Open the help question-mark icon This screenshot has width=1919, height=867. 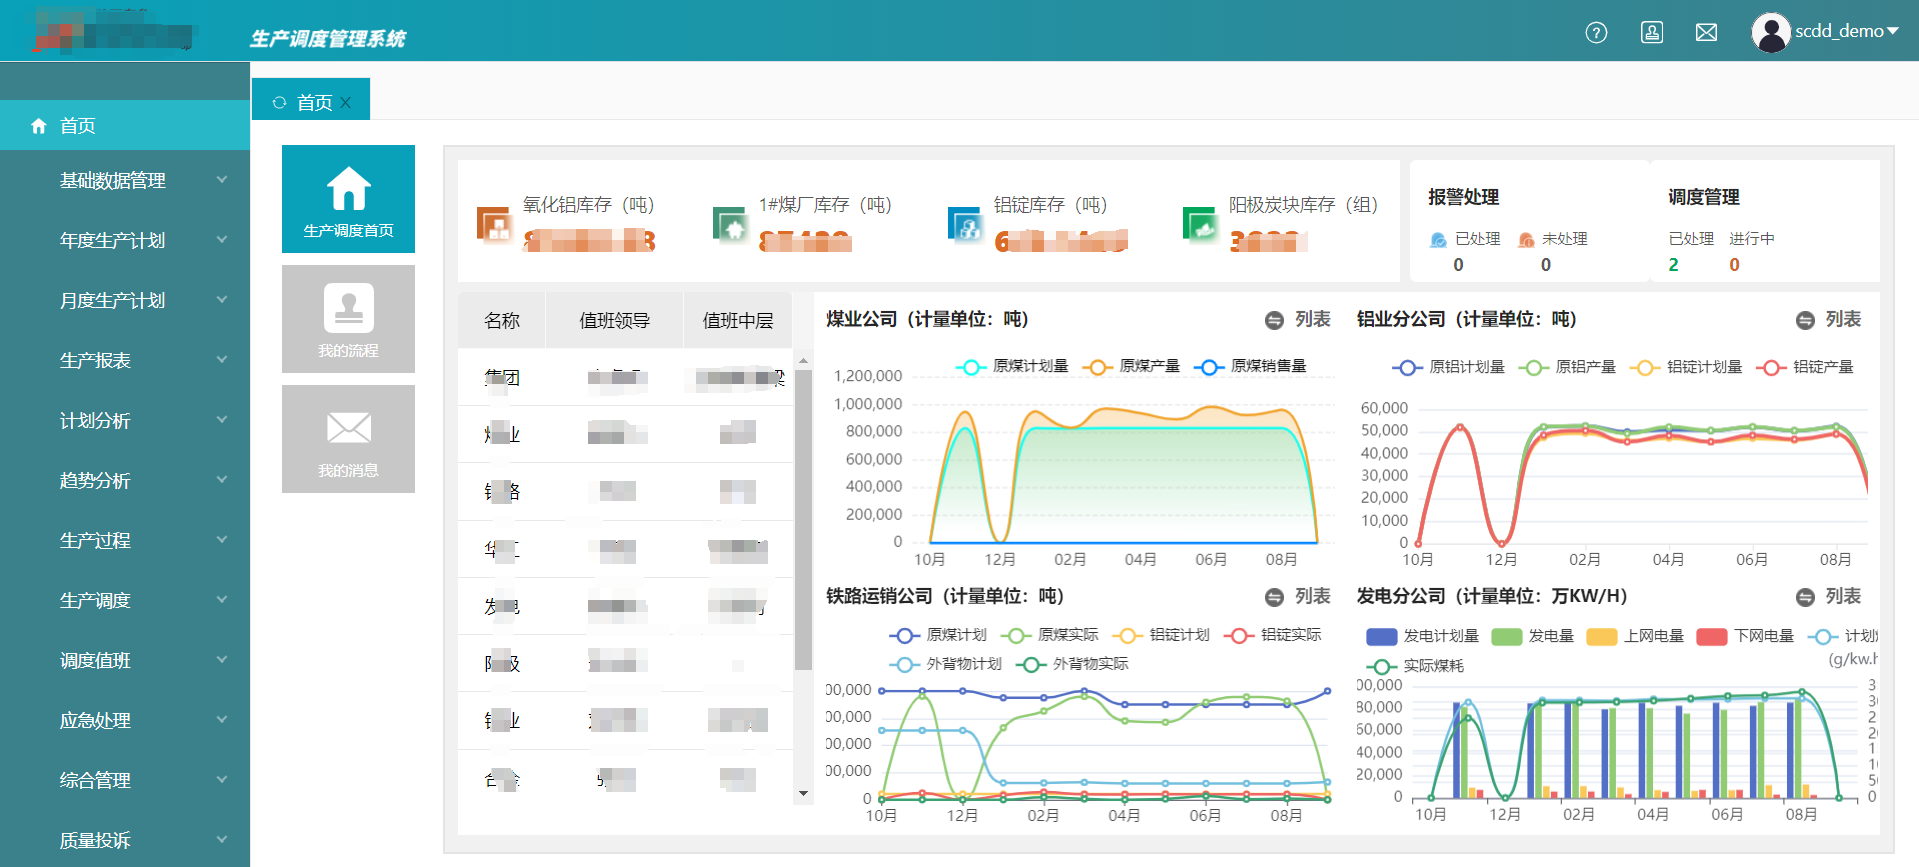pyautogui.click(x=1596, y=32)
